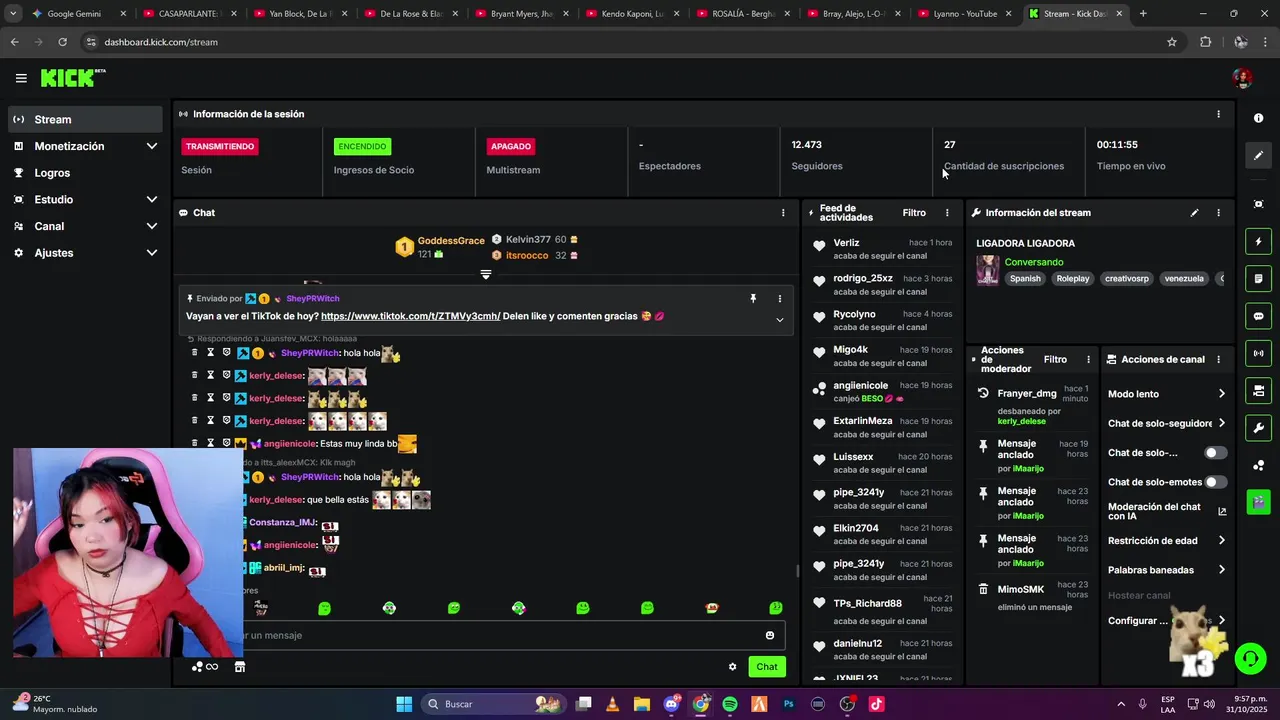
Task: Open the emoji picker in the message box
Action: click(x=769, y=635)
